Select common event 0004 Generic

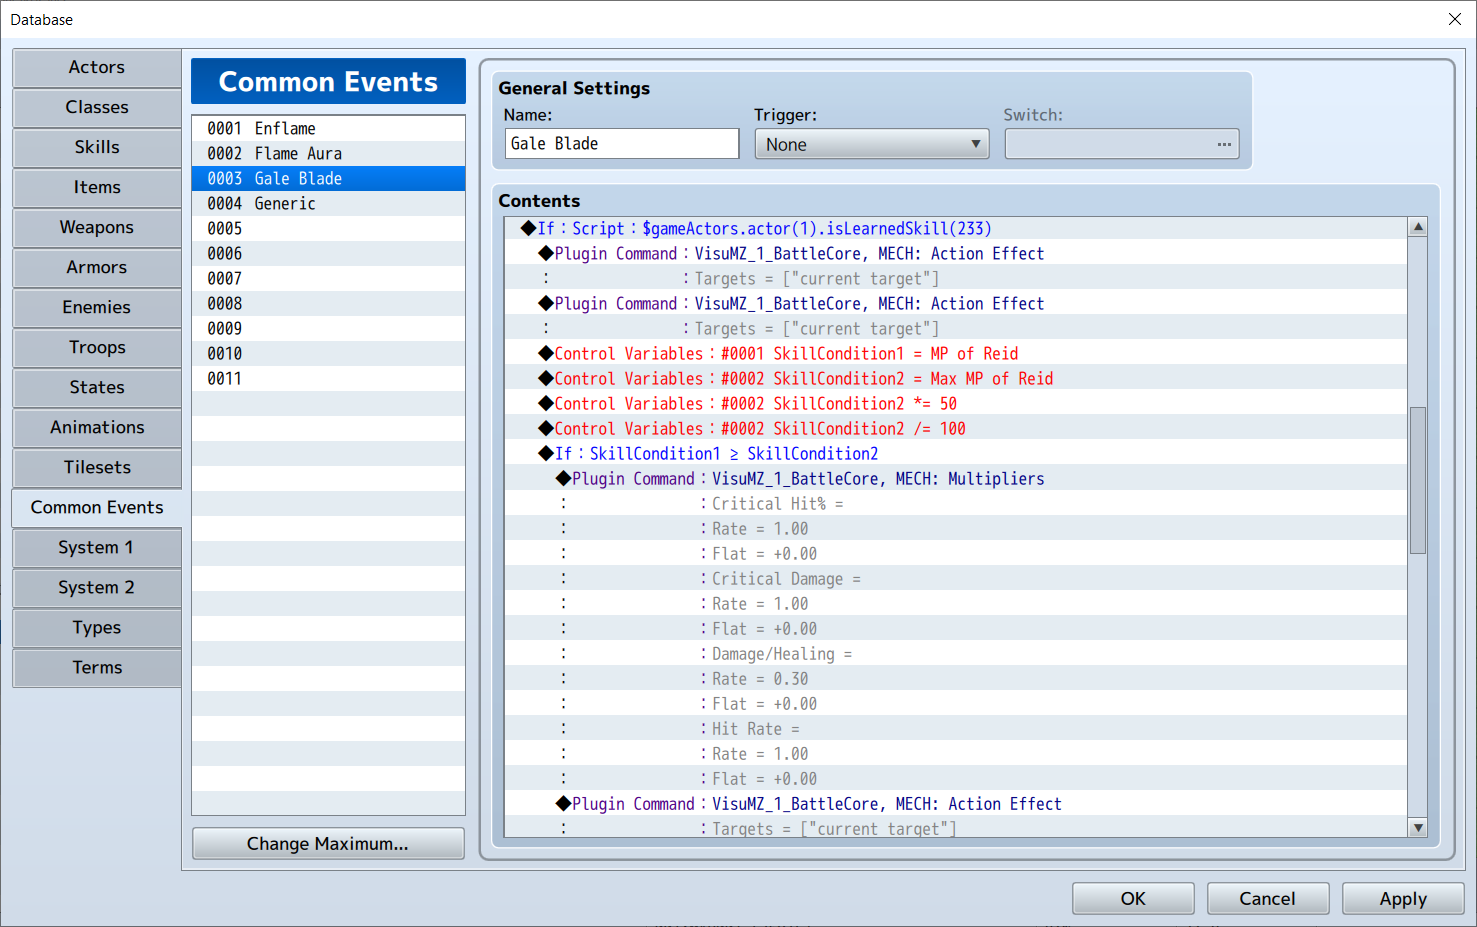click(x=328, y=204)
